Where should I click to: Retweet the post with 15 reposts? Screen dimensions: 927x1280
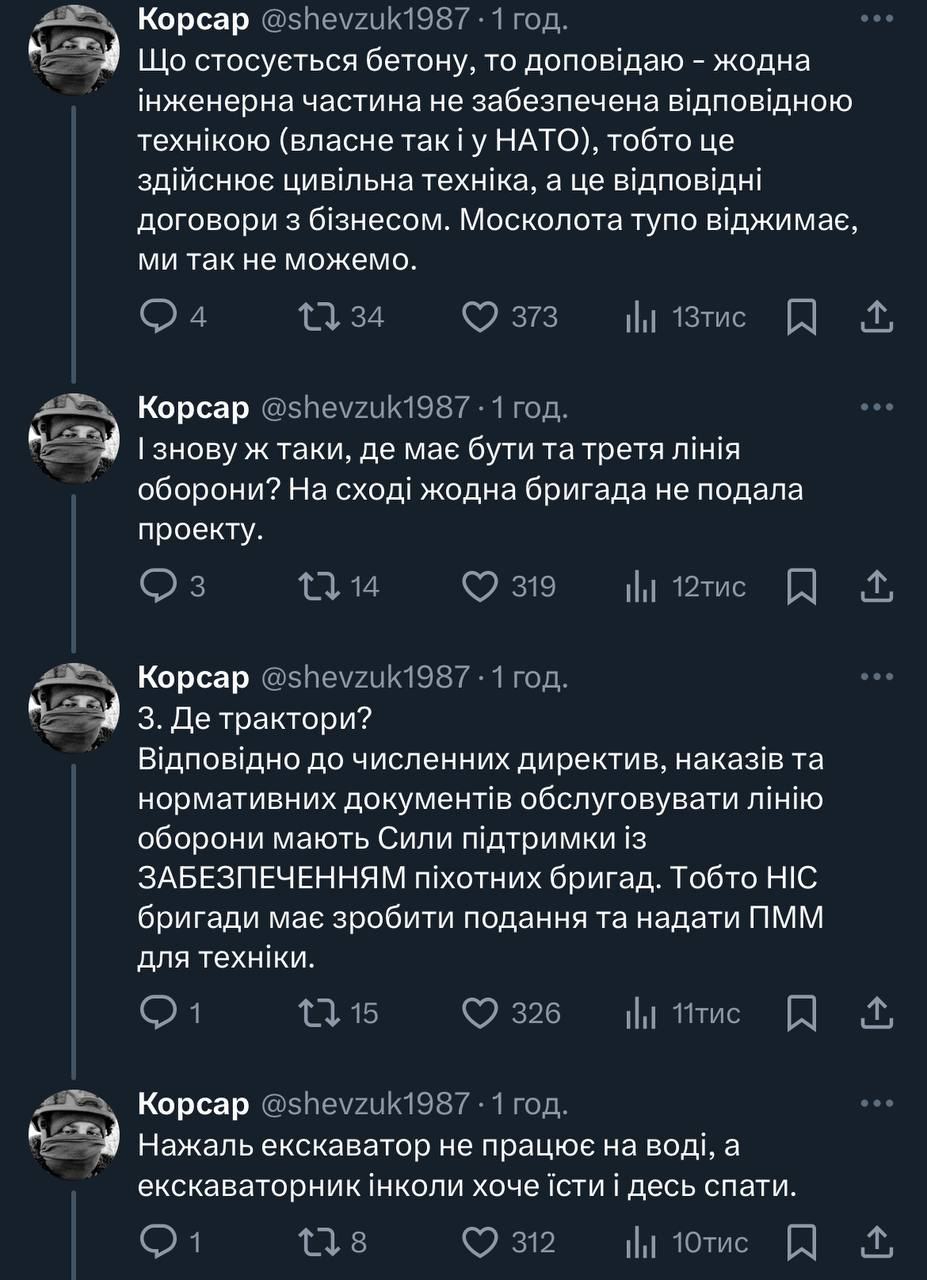tap(319, 1013)
